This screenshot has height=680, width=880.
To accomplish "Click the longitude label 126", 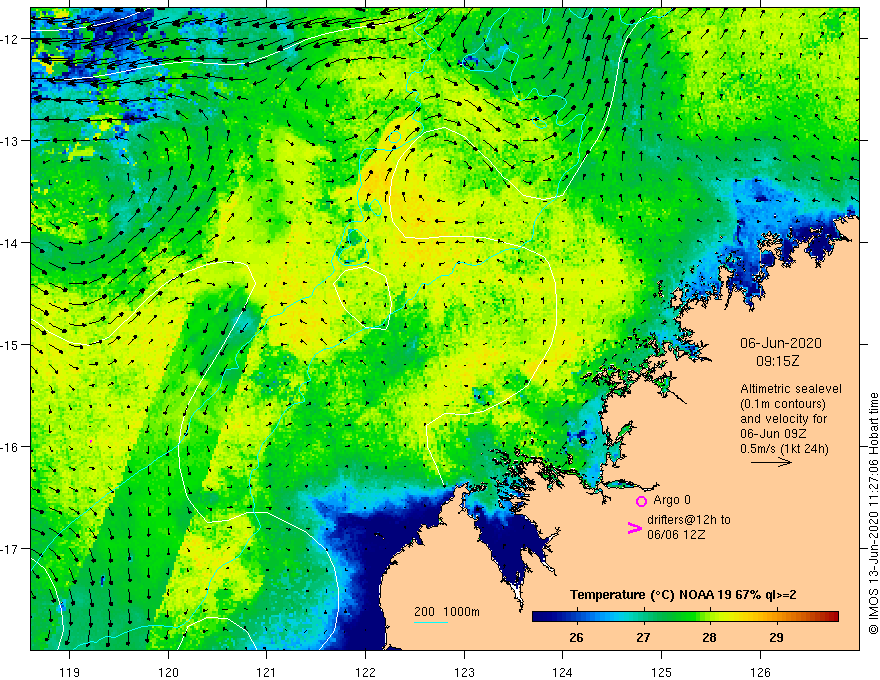I will (x=760, y=672).
